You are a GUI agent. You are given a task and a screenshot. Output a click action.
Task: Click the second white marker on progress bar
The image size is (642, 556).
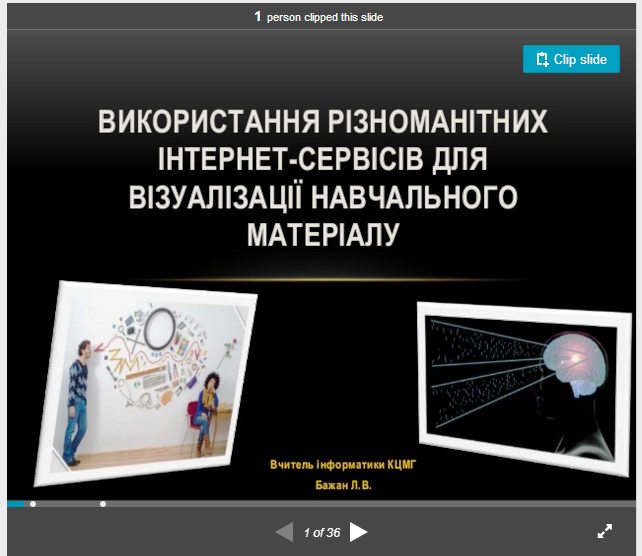click(103, 504)
